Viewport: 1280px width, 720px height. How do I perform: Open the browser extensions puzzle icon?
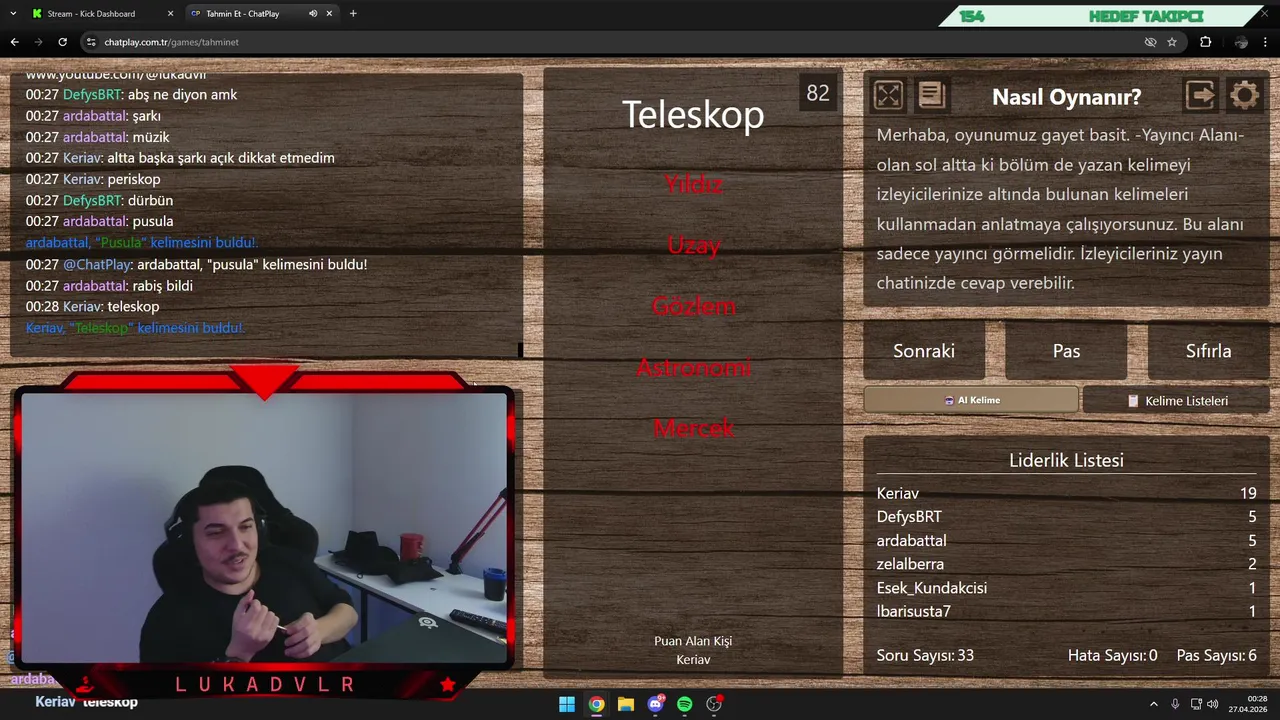tap(1205, 42)
